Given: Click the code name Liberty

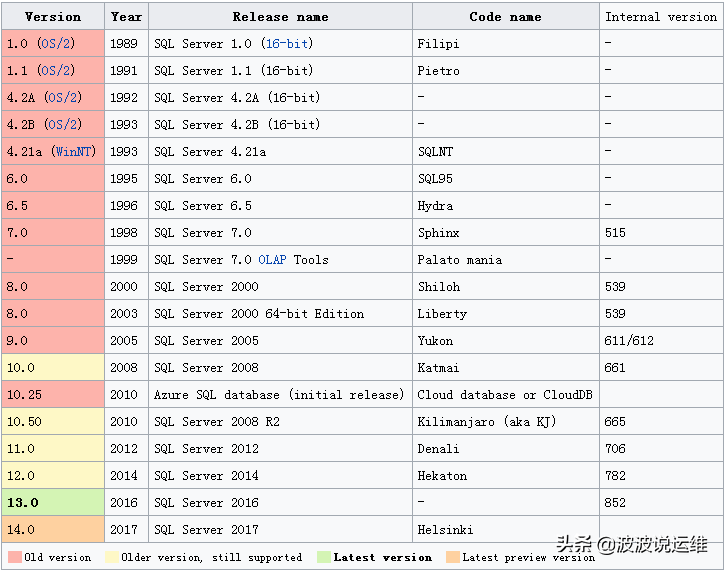Looking at the screenshot, I should 442,314.
